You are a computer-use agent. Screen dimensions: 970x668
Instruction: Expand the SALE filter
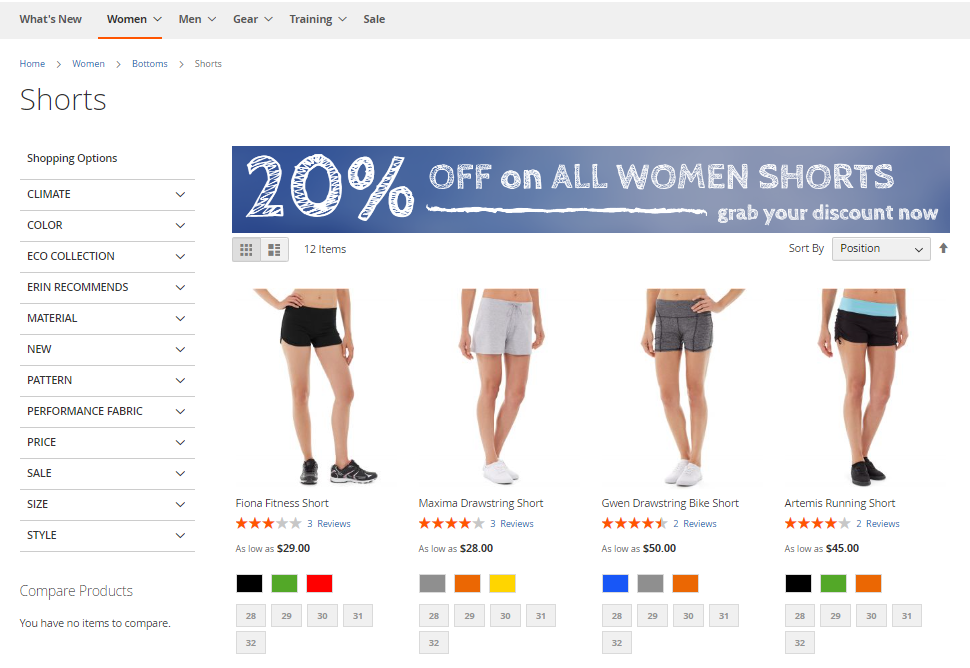point(107,473)
